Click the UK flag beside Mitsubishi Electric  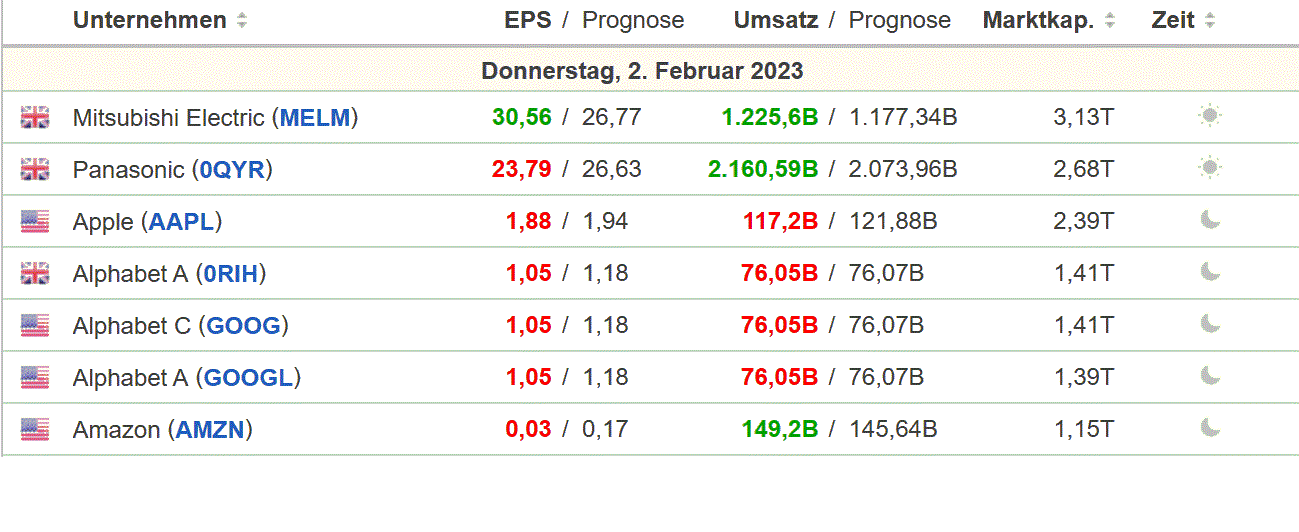[x=35, y=118]
